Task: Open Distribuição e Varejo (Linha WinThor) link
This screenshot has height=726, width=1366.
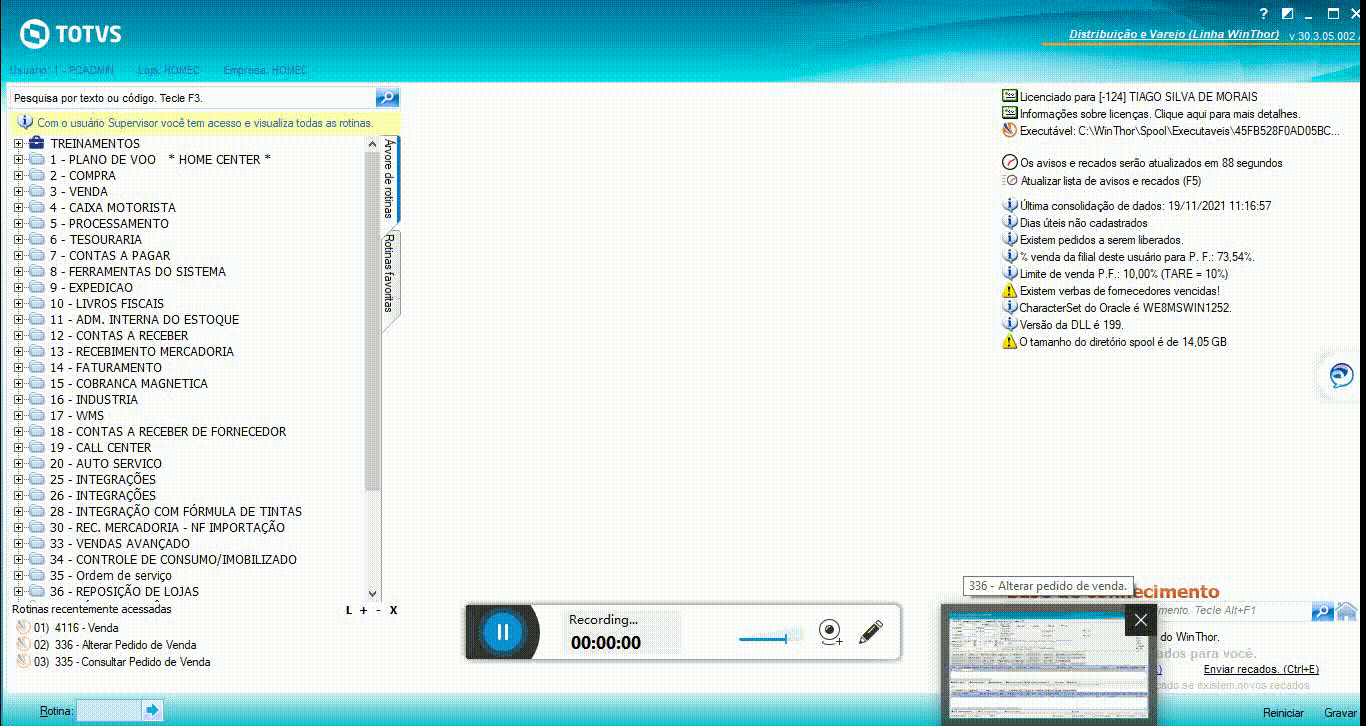Action: [x=1174, y=34]
